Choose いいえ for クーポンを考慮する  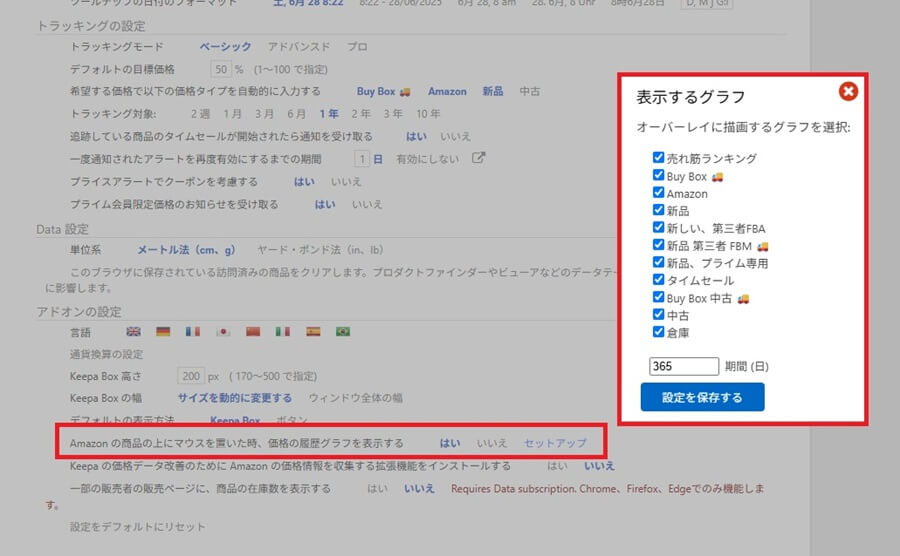346,181
